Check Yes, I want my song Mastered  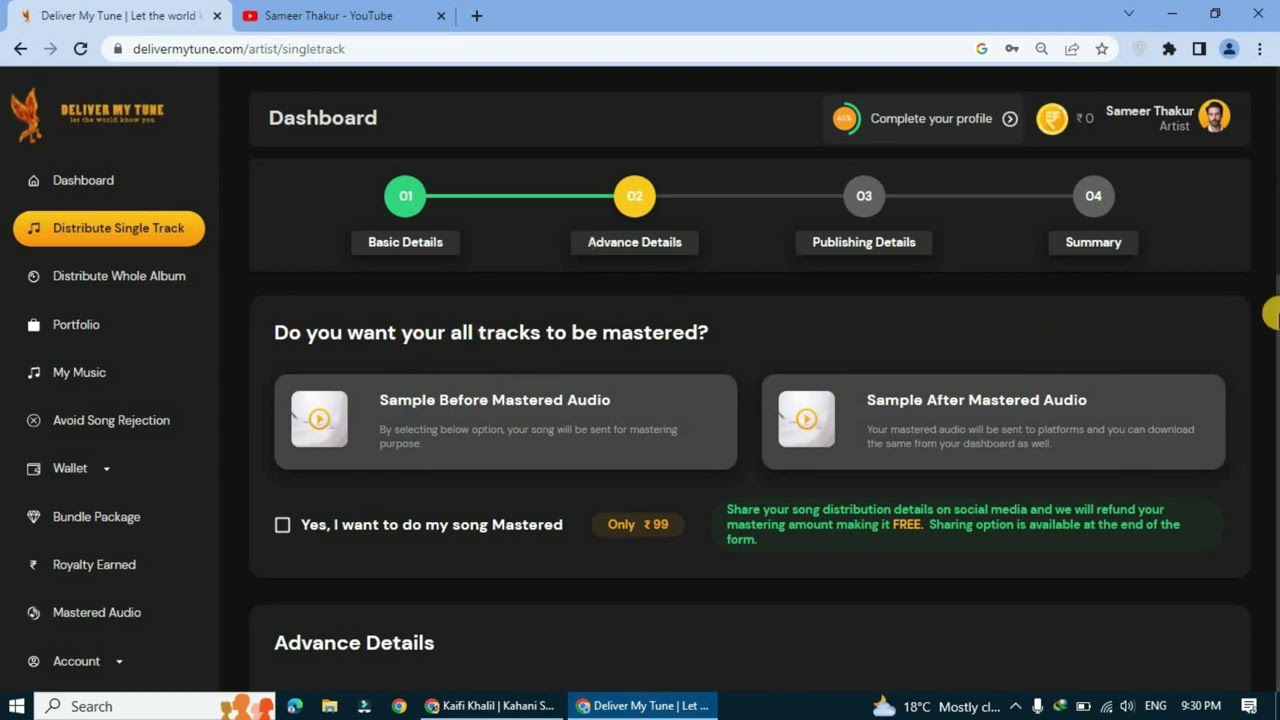click(282, 525)
